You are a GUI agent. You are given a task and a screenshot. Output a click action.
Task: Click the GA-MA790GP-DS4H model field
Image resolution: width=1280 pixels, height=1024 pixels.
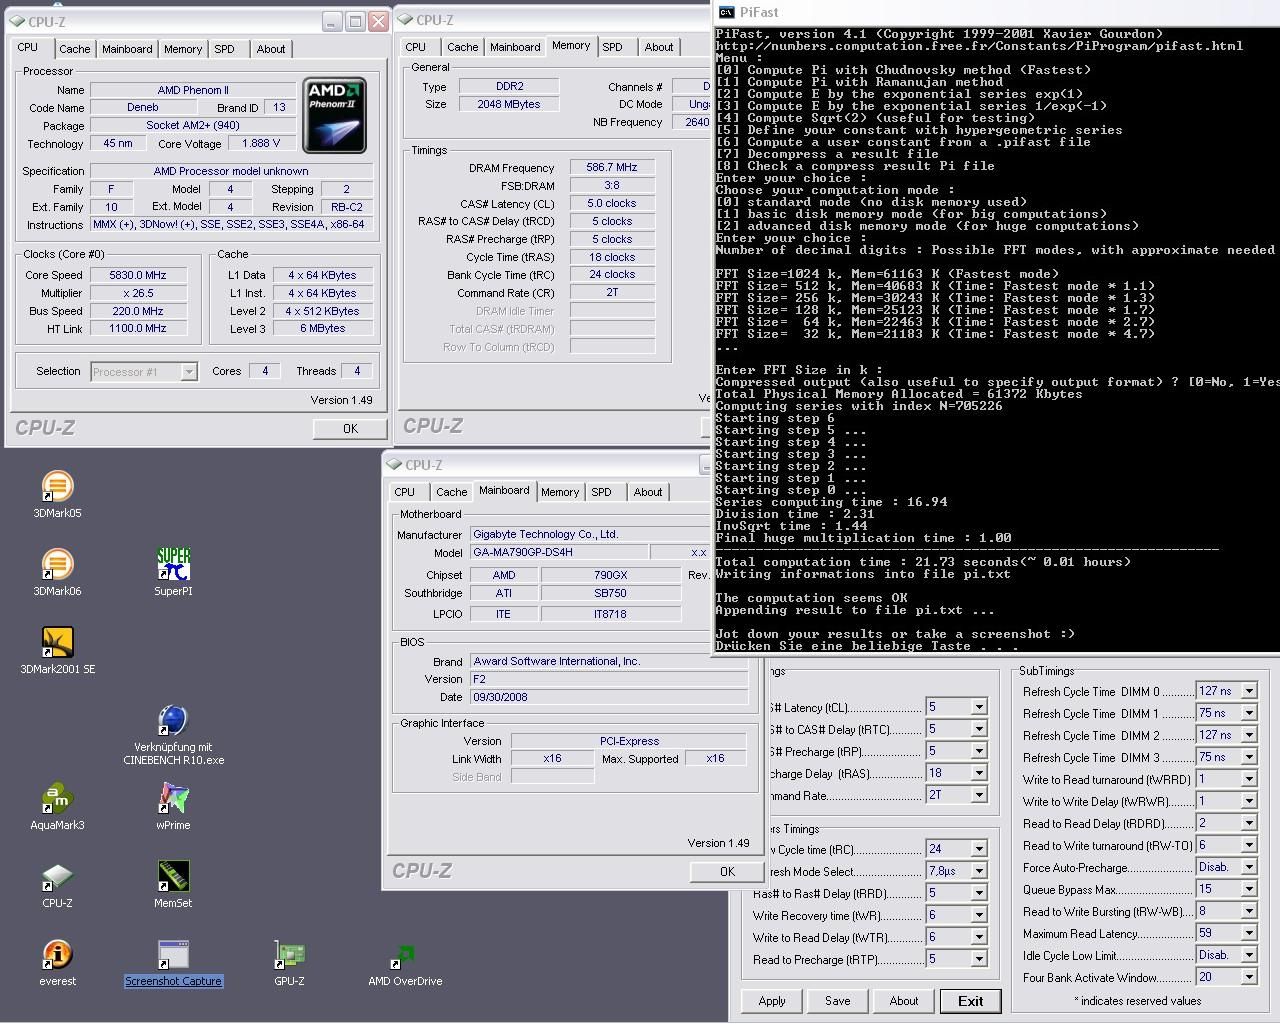click(558, 552)
